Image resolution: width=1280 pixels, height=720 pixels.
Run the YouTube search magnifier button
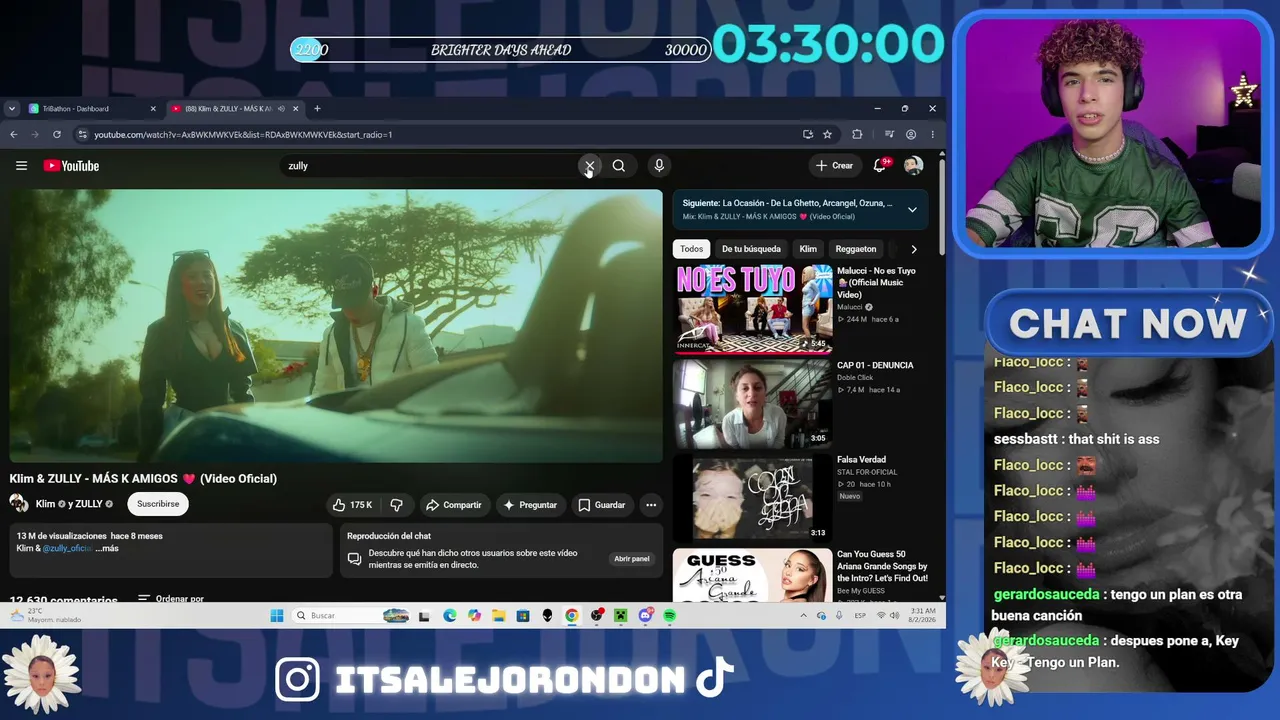coord(619,166)
